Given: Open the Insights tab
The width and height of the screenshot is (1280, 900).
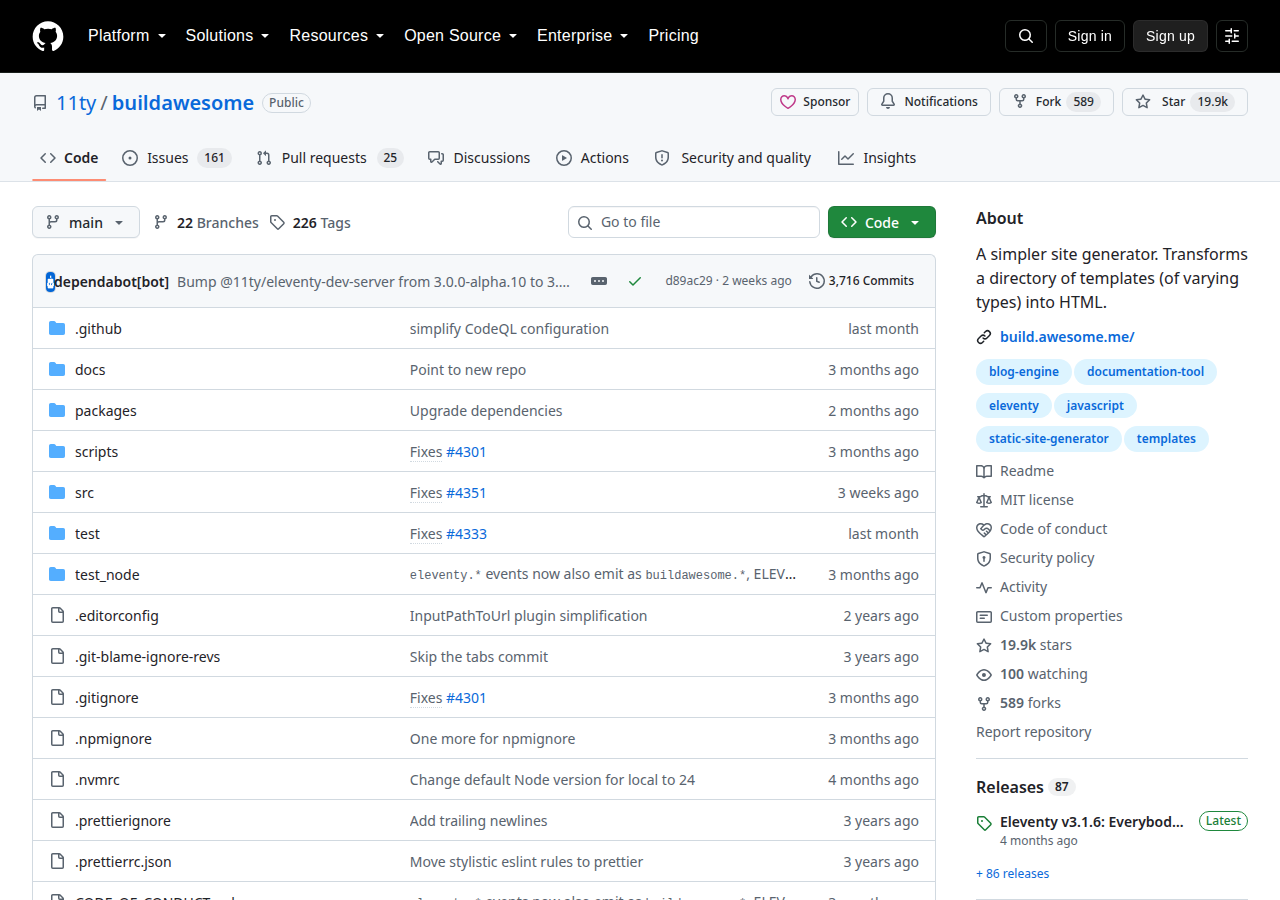Looking at the screenshot, I should [877, 158].
